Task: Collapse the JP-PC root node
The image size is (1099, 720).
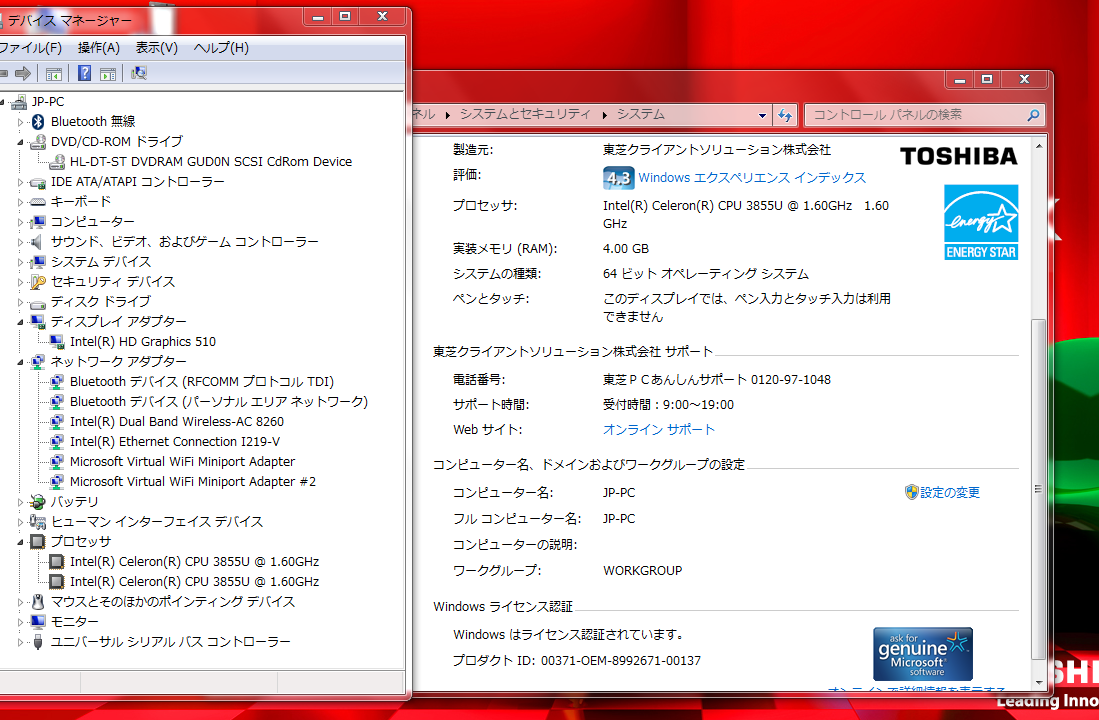Action: tap(2, 102)
